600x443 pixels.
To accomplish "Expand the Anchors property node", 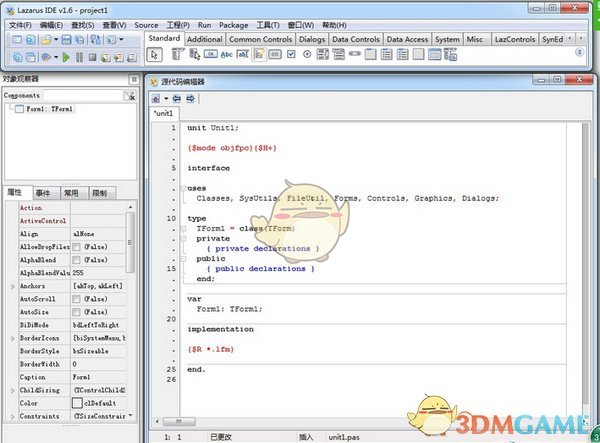I will point(12,286).
